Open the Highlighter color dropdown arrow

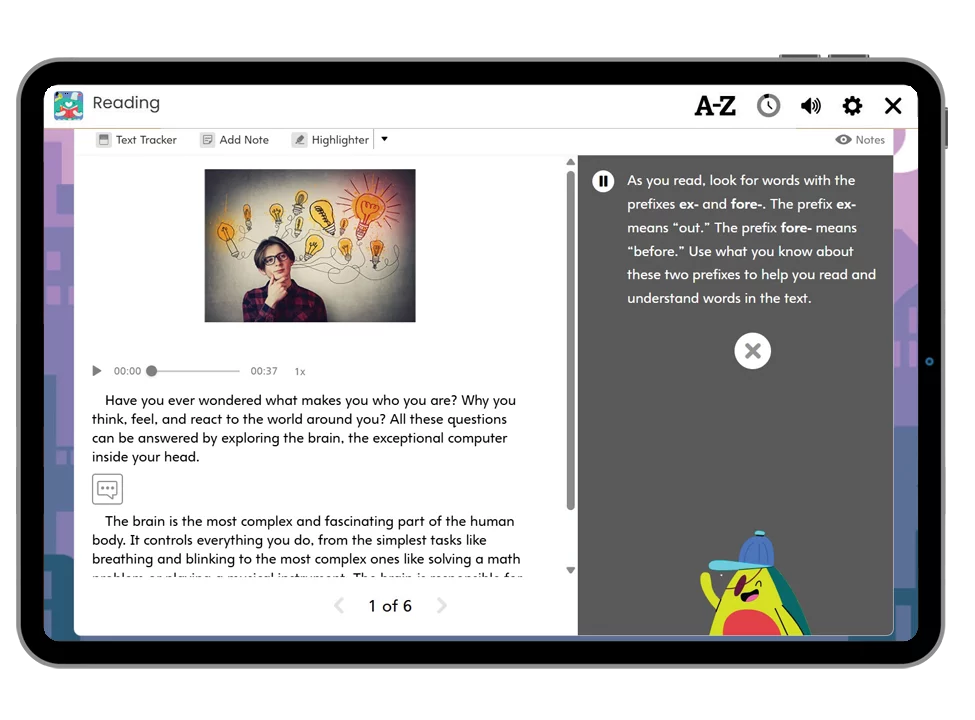(x=384, y=139)
